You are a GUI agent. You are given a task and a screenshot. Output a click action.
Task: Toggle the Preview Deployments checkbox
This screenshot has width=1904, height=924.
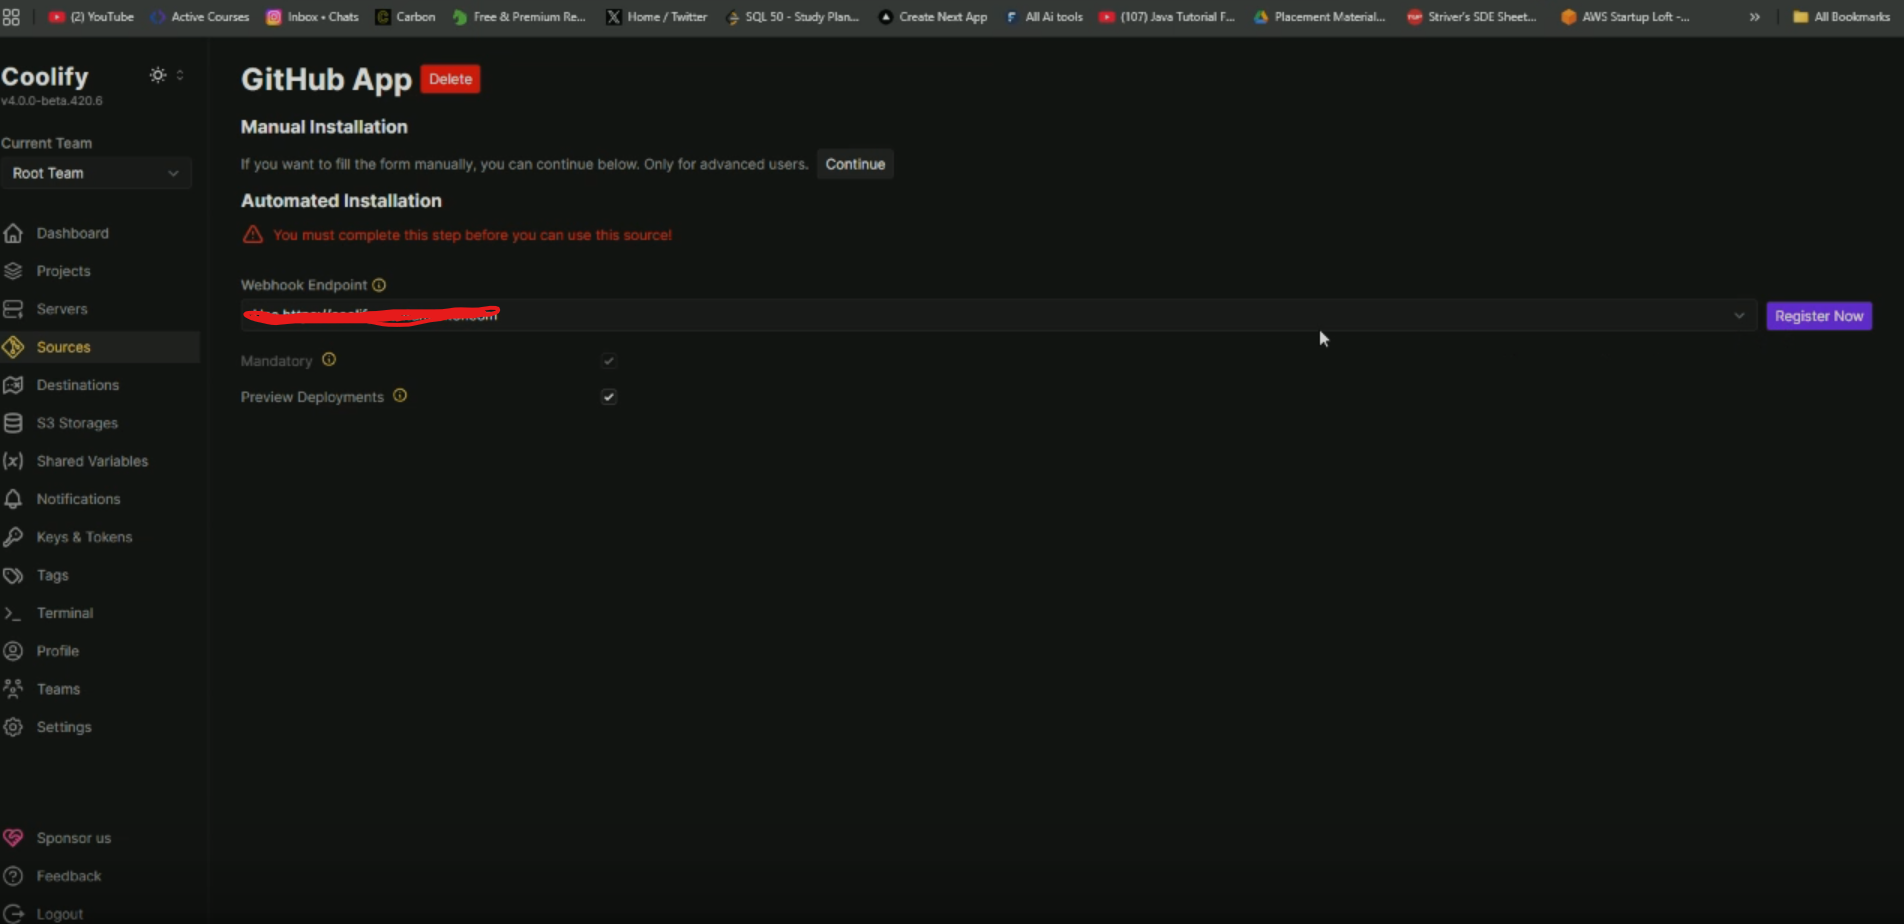(x=608, y=397)
